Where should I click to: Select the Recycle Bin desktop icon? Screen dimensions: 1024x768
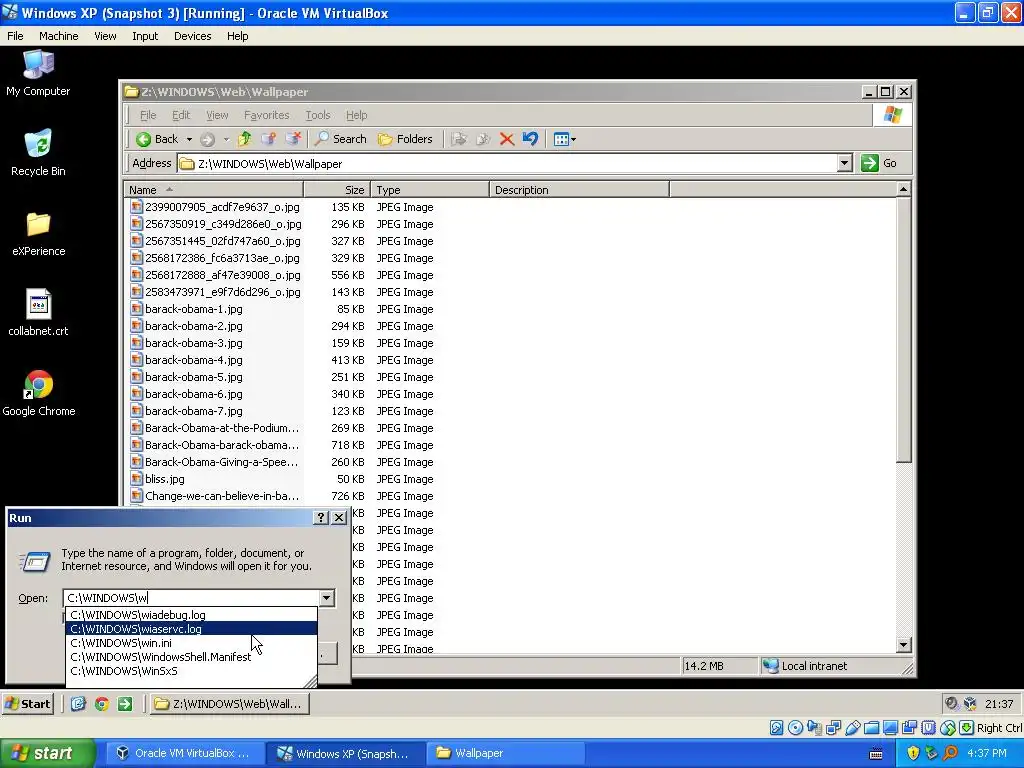pos(38,153)
